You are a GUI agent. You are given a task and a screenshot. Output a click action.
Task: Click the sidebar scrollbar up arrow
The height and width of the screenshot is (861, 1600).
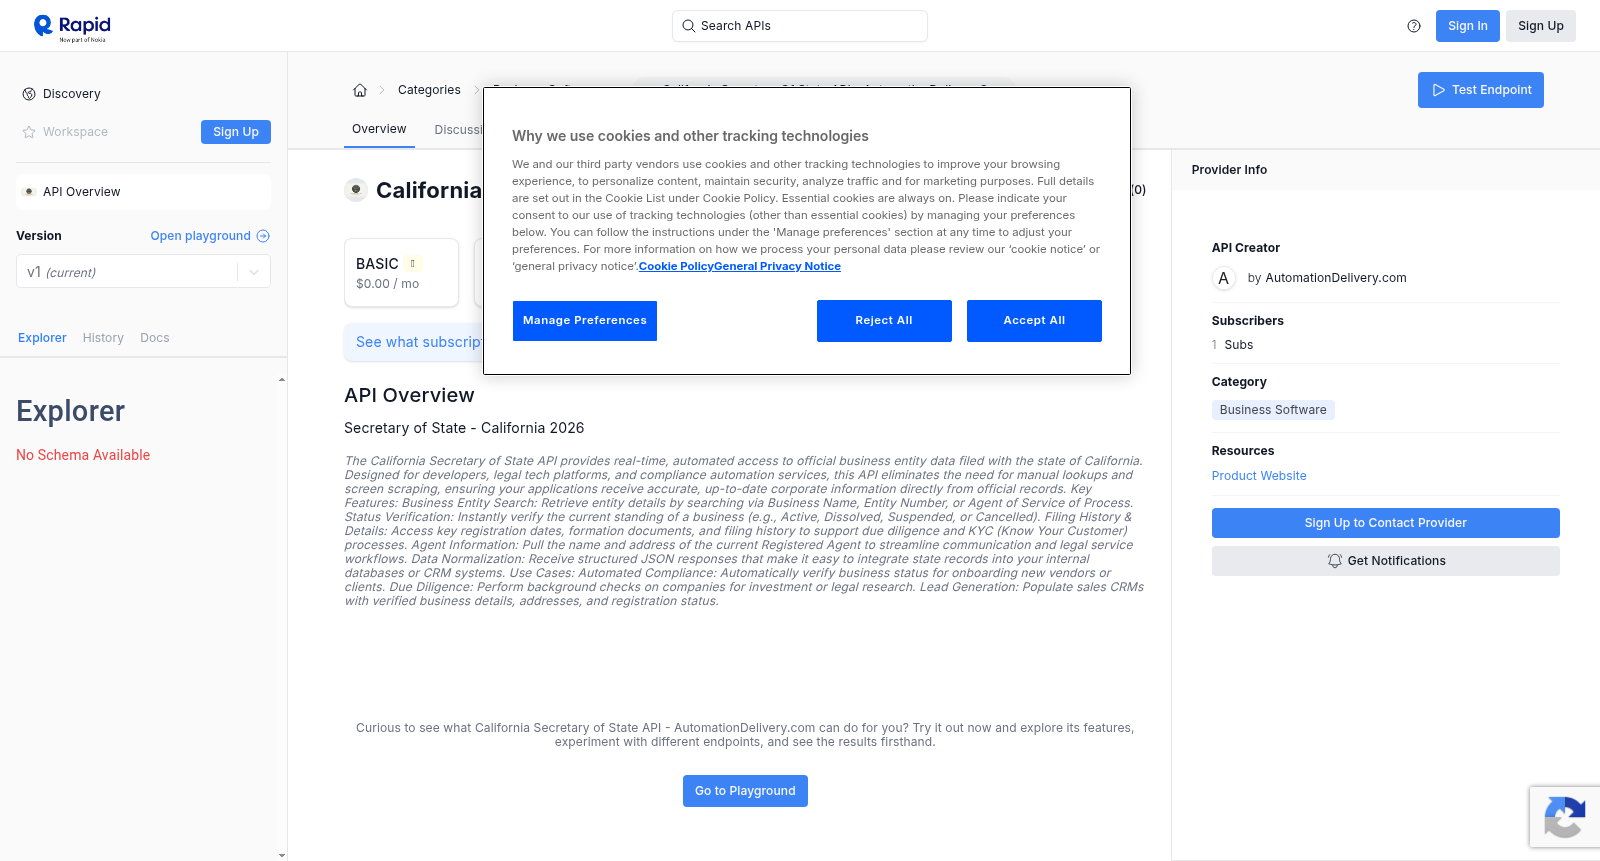tap(282, 380)
